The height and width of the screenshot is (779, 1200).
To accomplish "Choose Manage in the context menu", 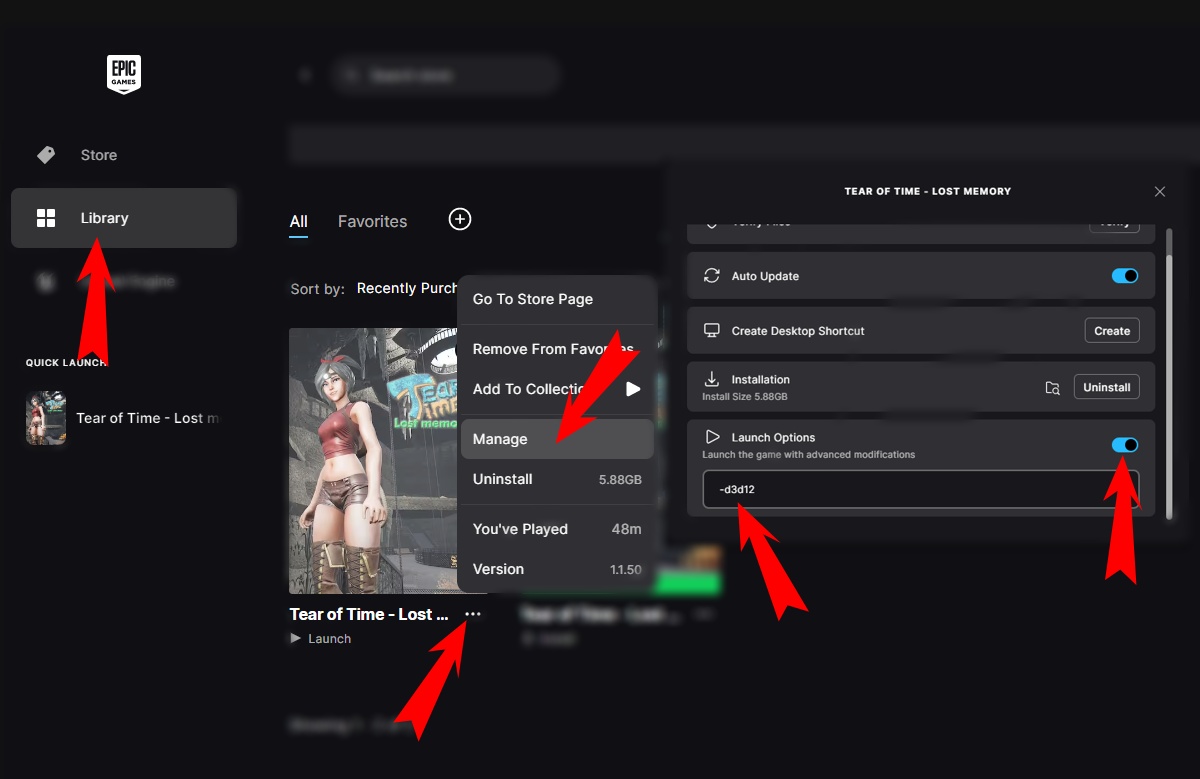I will point(557,439).
